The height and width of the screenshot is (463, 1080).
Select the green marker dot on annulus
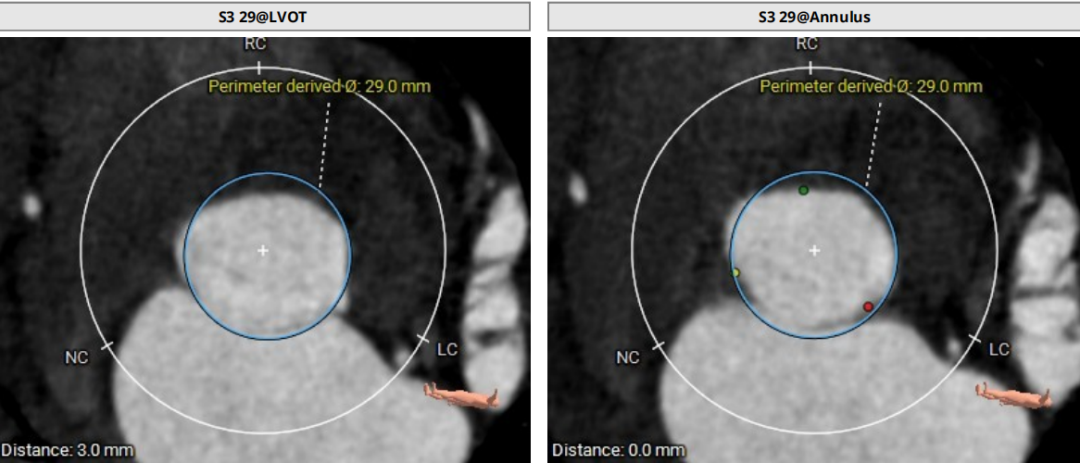point(803,190)
